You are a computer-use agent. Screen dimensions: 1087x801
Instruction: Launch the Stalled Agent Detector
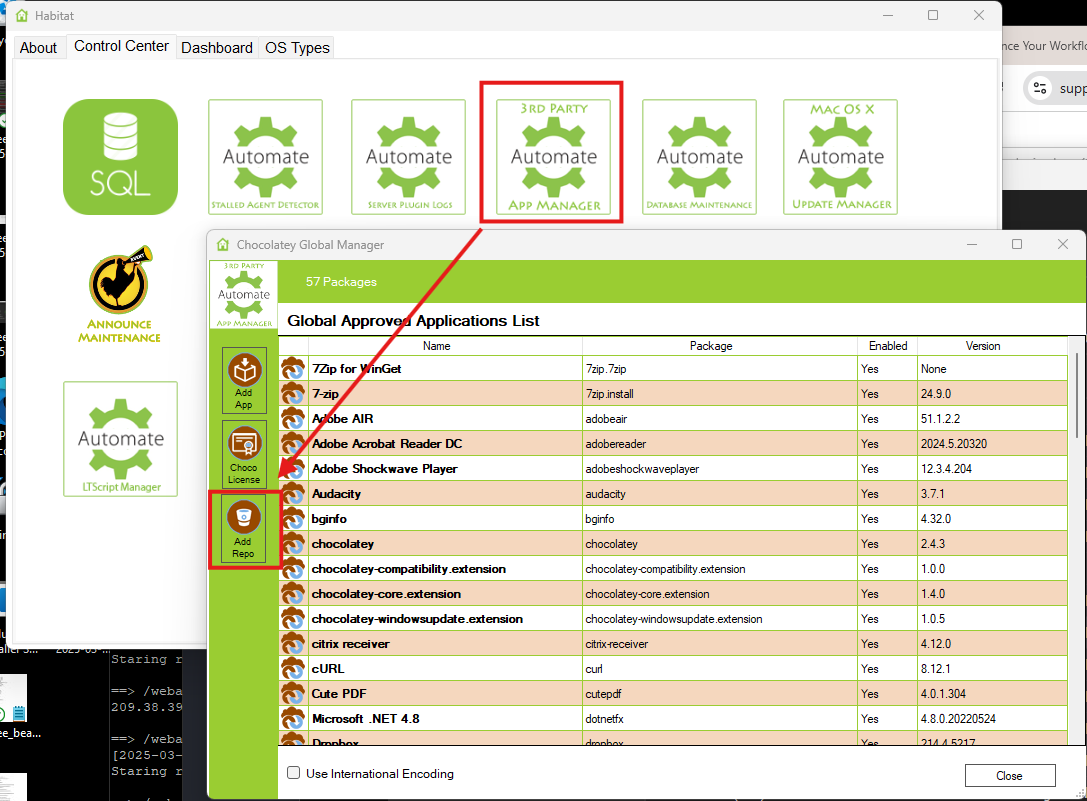pos(265,157)
